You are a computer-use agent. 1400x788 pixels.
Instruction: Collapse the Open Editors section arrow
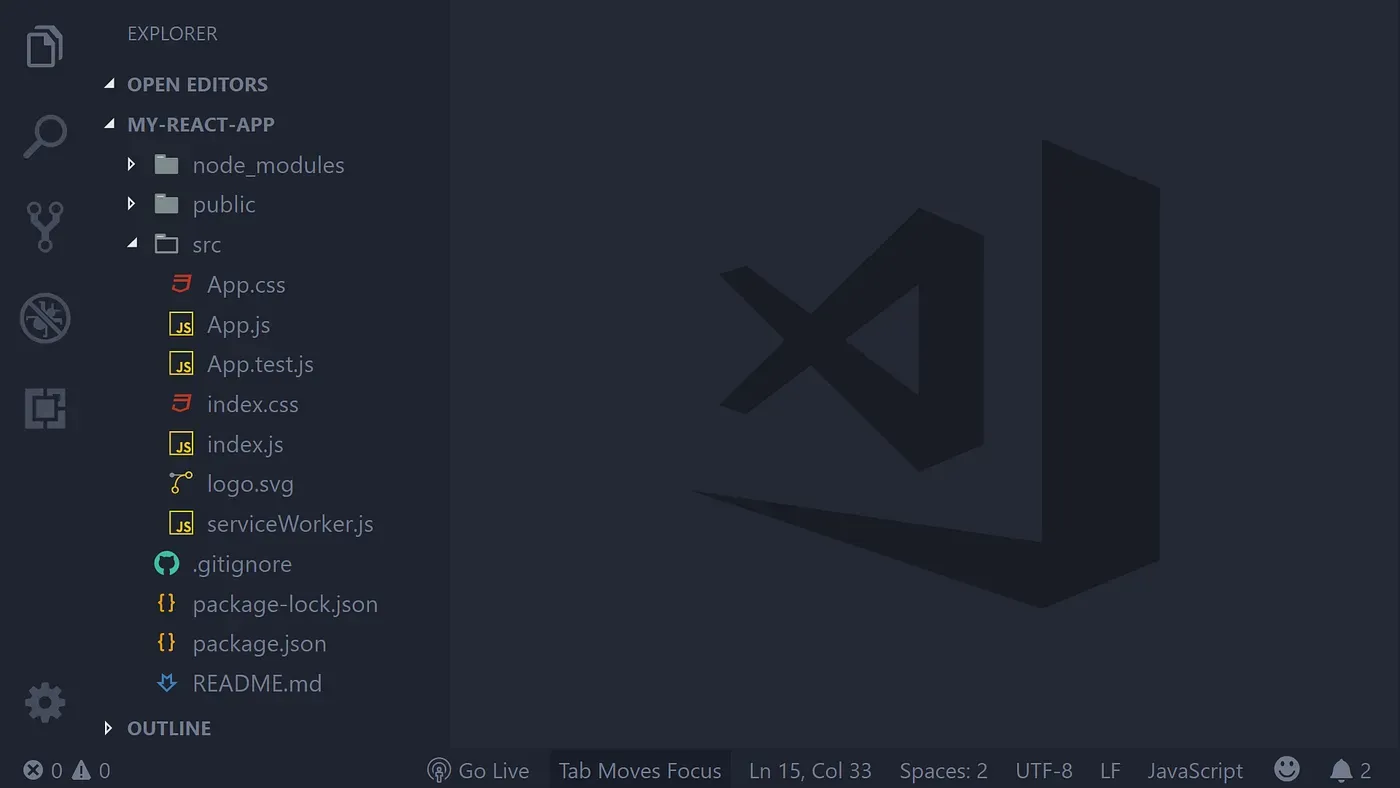(x=110, y=85)
